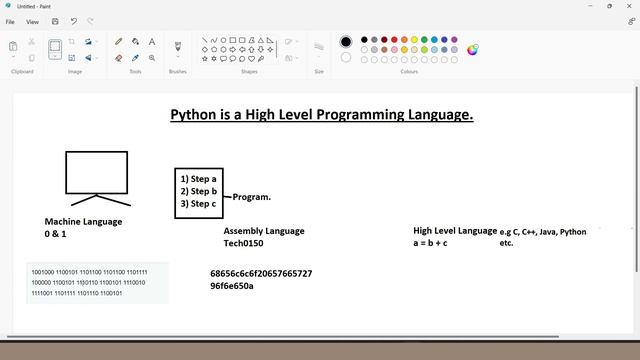Pick the orange colour swatch
Viewport: 640px width, 360px height.
[404, 40]
